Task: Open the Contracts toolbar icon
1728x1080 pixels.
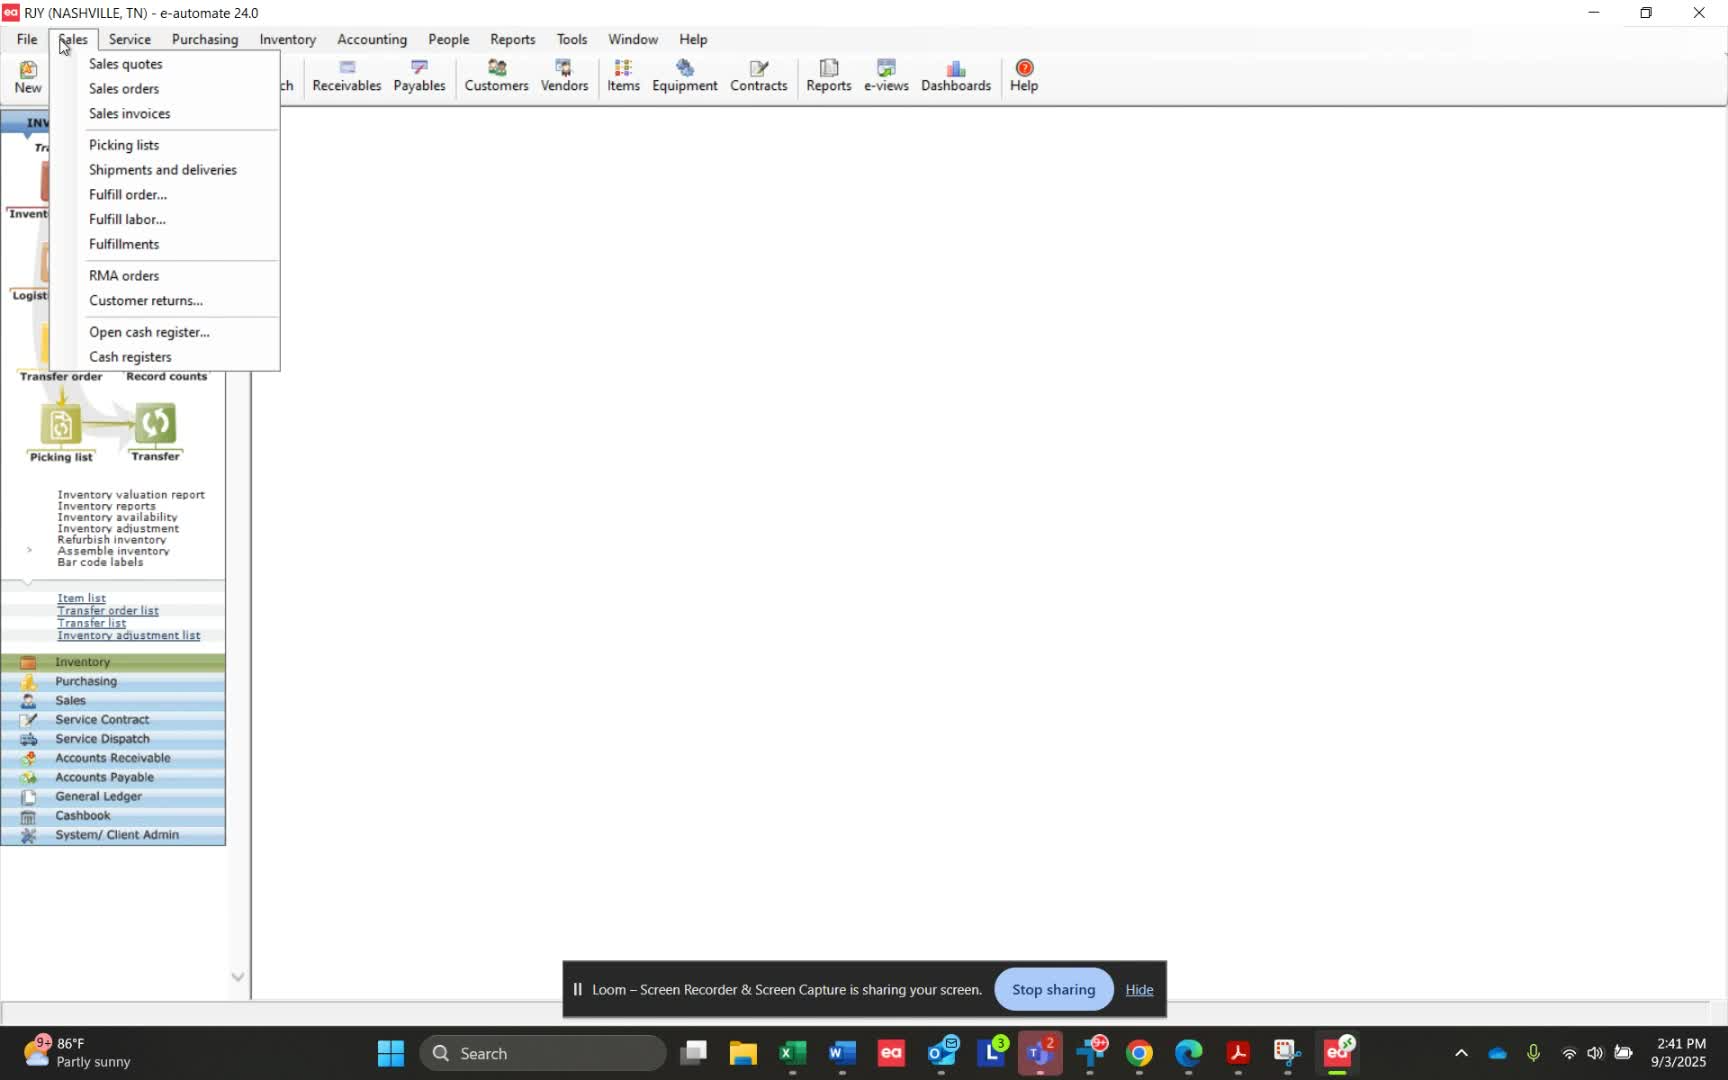Action: click(x=758, y=76)
